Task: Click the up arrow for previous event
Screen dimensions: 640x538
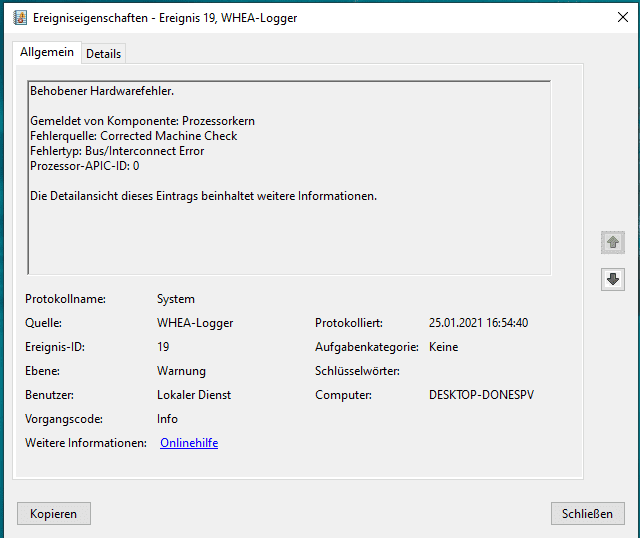Action: coord(613,242)
